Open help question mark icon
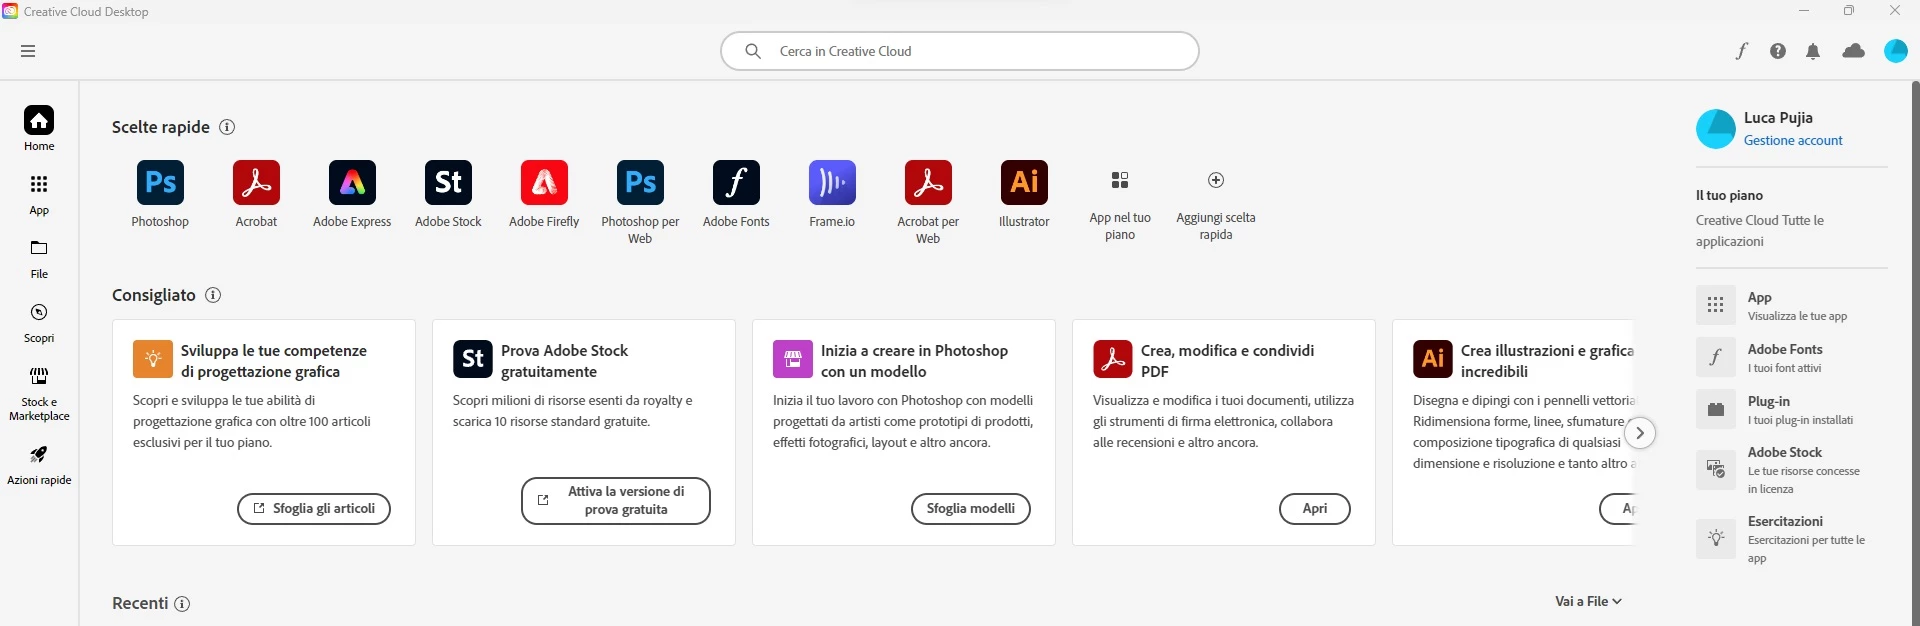1920x626 pixels. pyautogui.click(x=1777, y=51)
